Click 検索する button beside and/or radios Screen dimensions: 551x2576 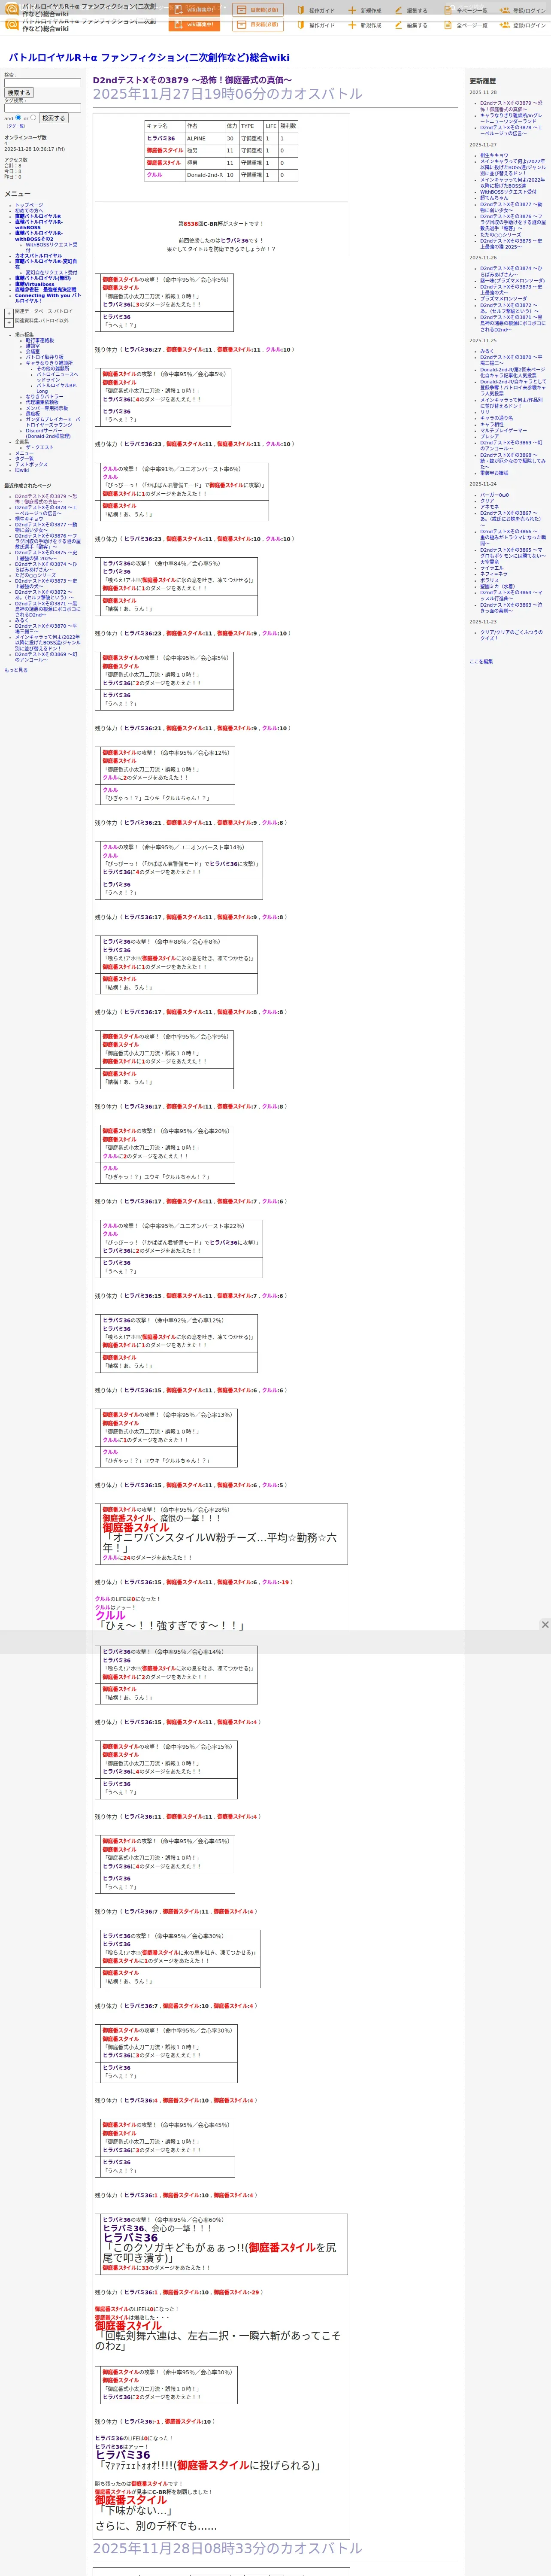(x=53, y=118)
